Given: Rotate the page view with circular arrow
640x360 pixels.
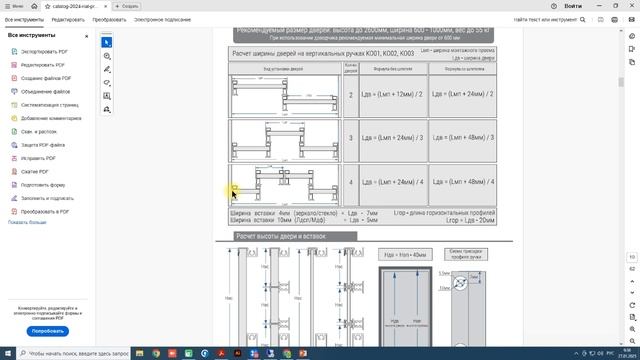Looking at the screenshot, I should 632,305.
